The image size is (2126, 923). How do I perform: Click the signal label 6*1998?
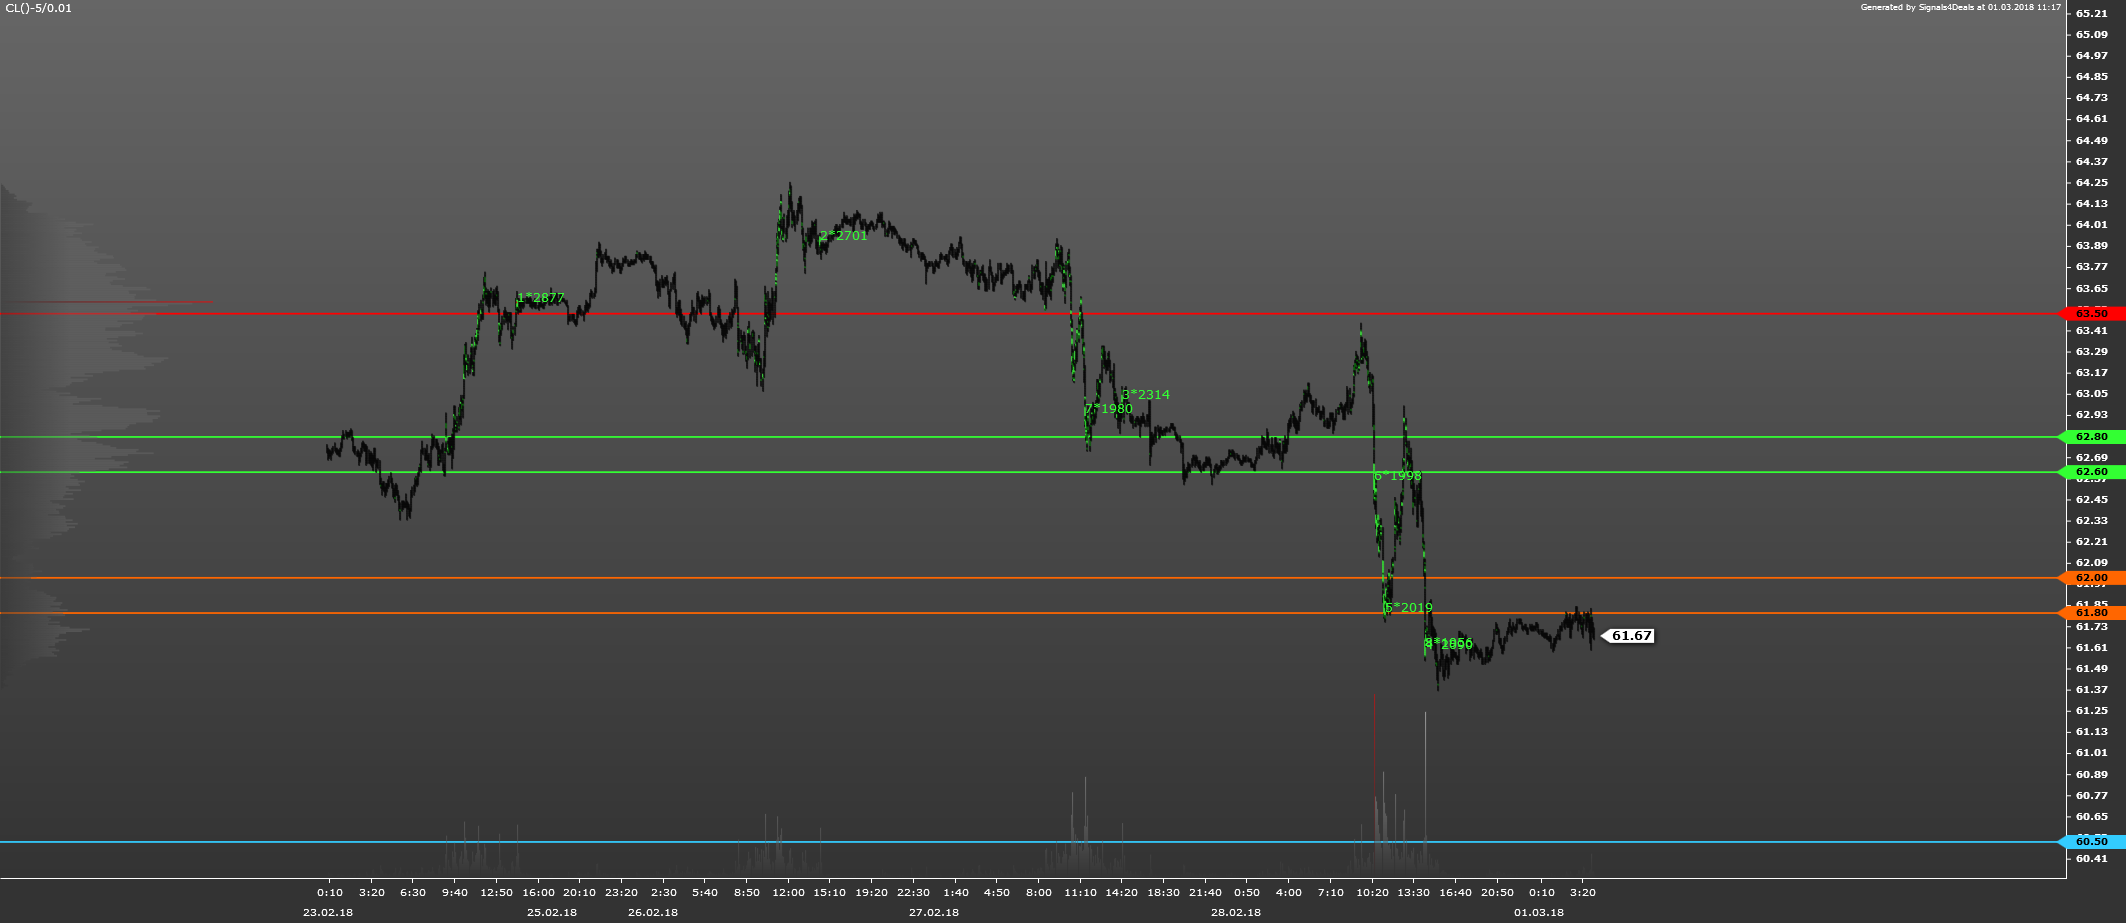[x=1397, y=476]
